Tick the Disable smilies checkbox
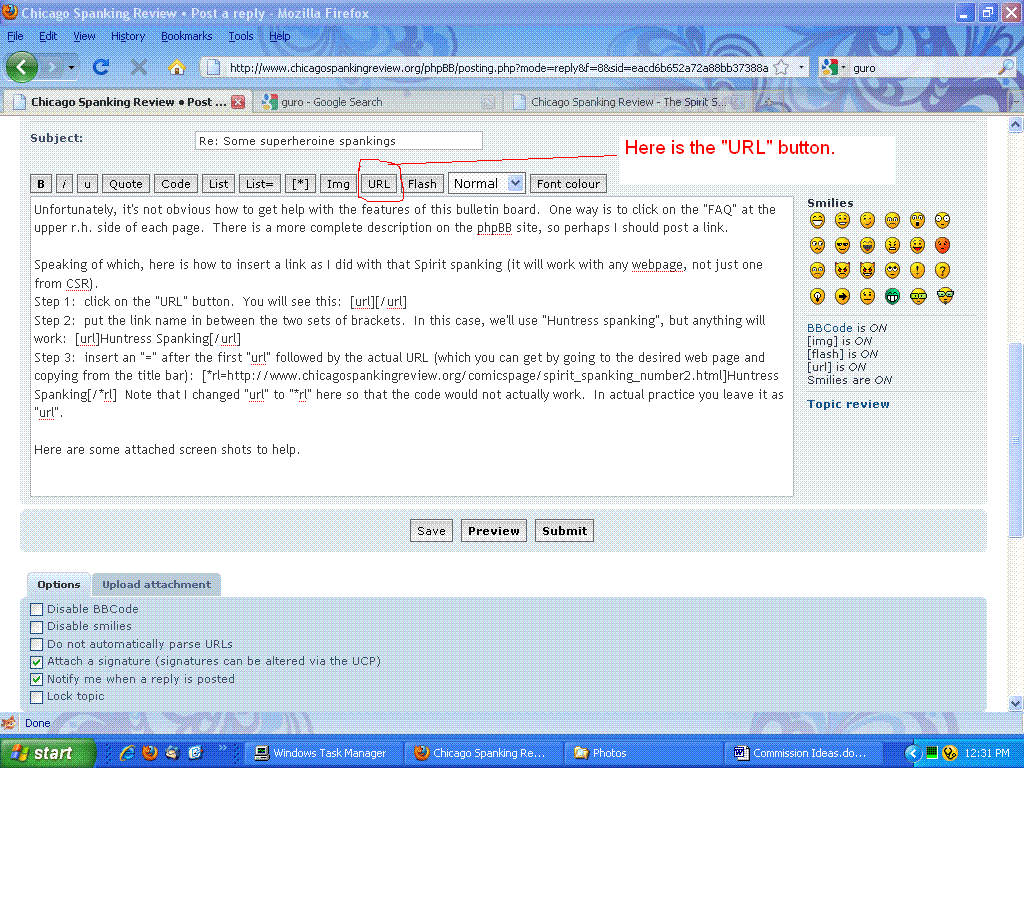The width and height of the screenshot is (1024, 900). pyautogui.click(x=37, y=627)
